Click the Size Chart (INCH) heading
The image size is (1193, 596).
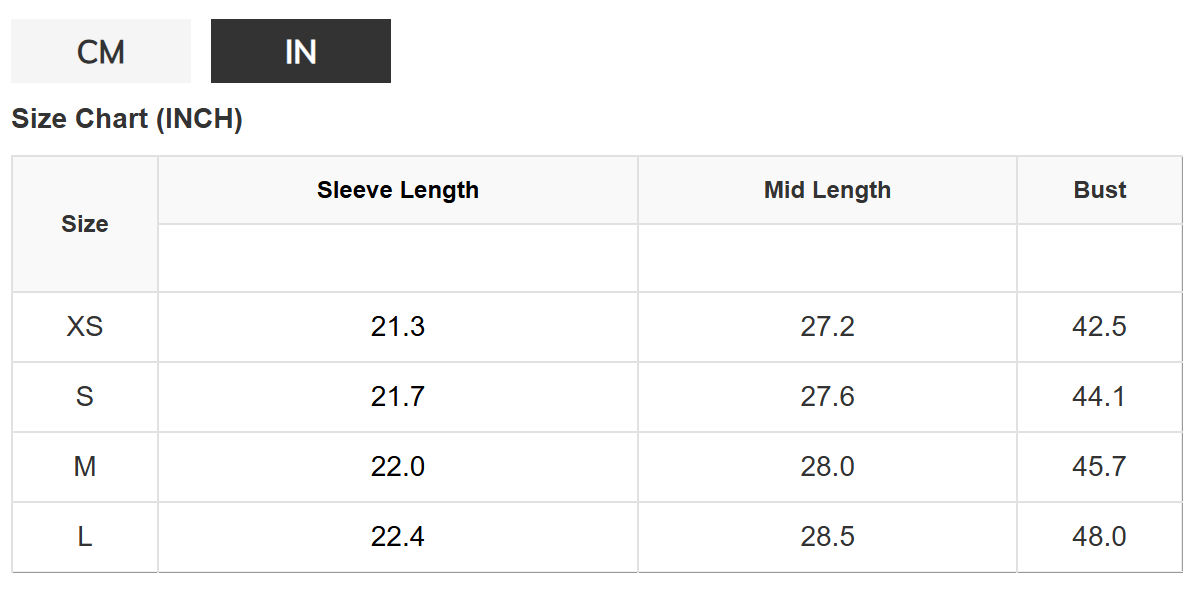pyautogui.click(x=127, y=119)
